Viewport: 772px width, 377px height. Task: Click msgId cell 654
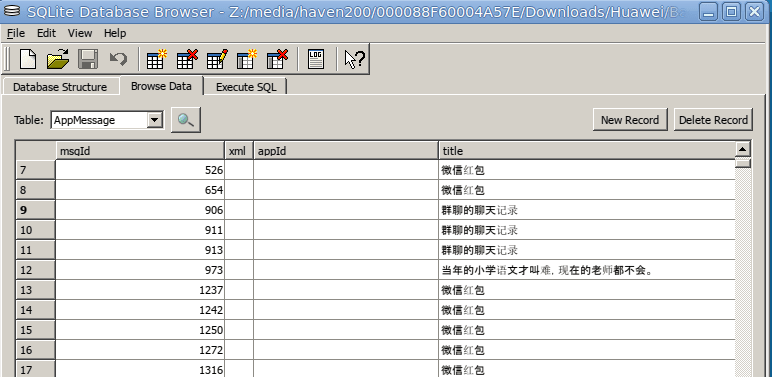(140, 190)
